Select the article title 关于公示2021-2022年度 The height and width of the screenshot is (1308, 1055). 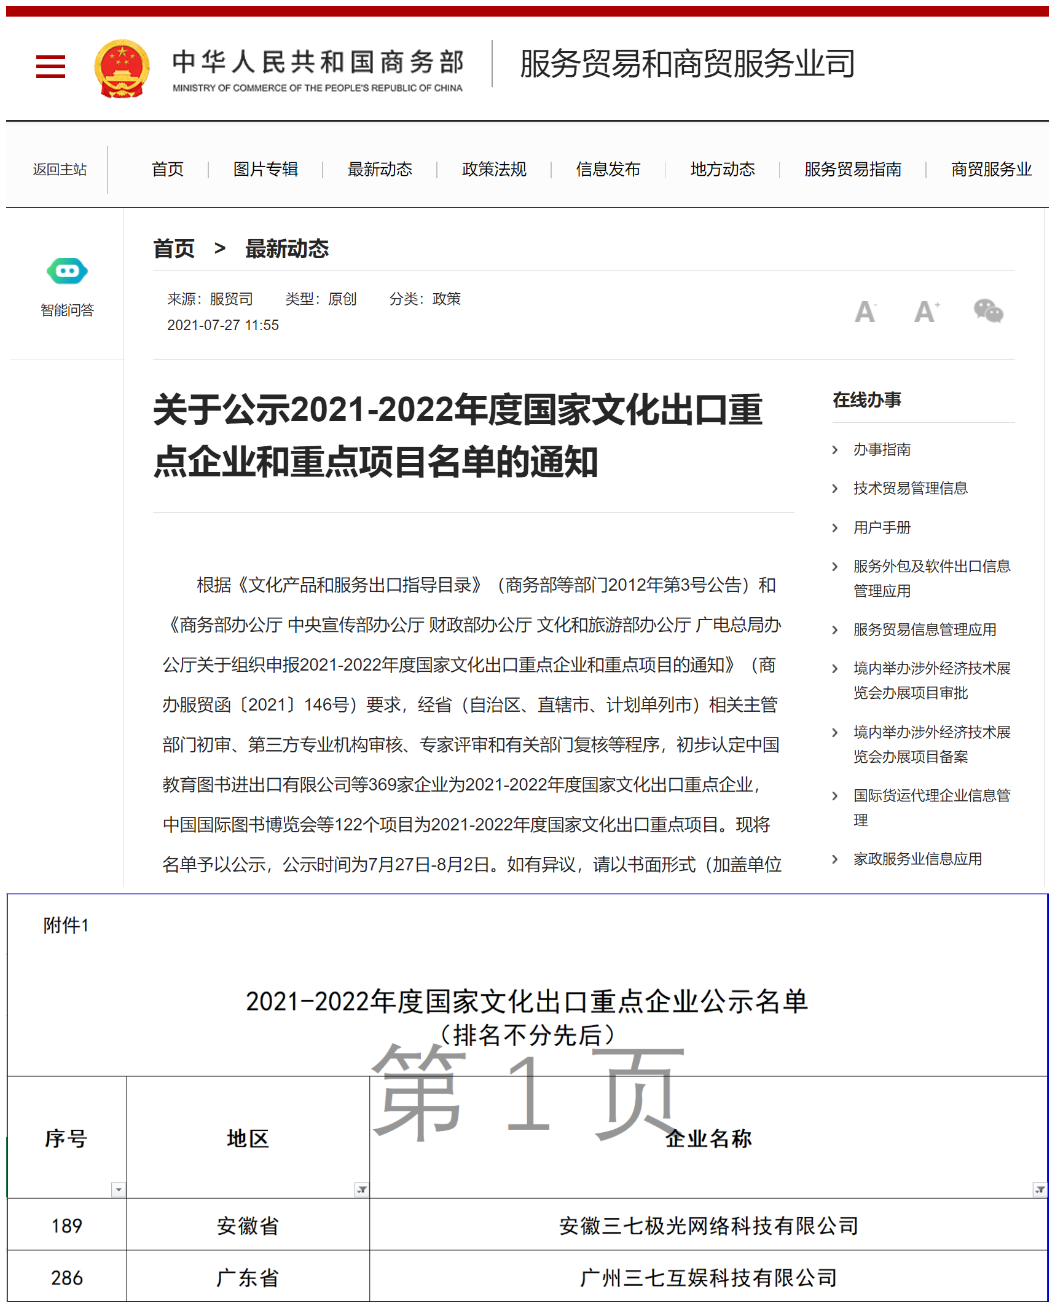tap(458, 436)
